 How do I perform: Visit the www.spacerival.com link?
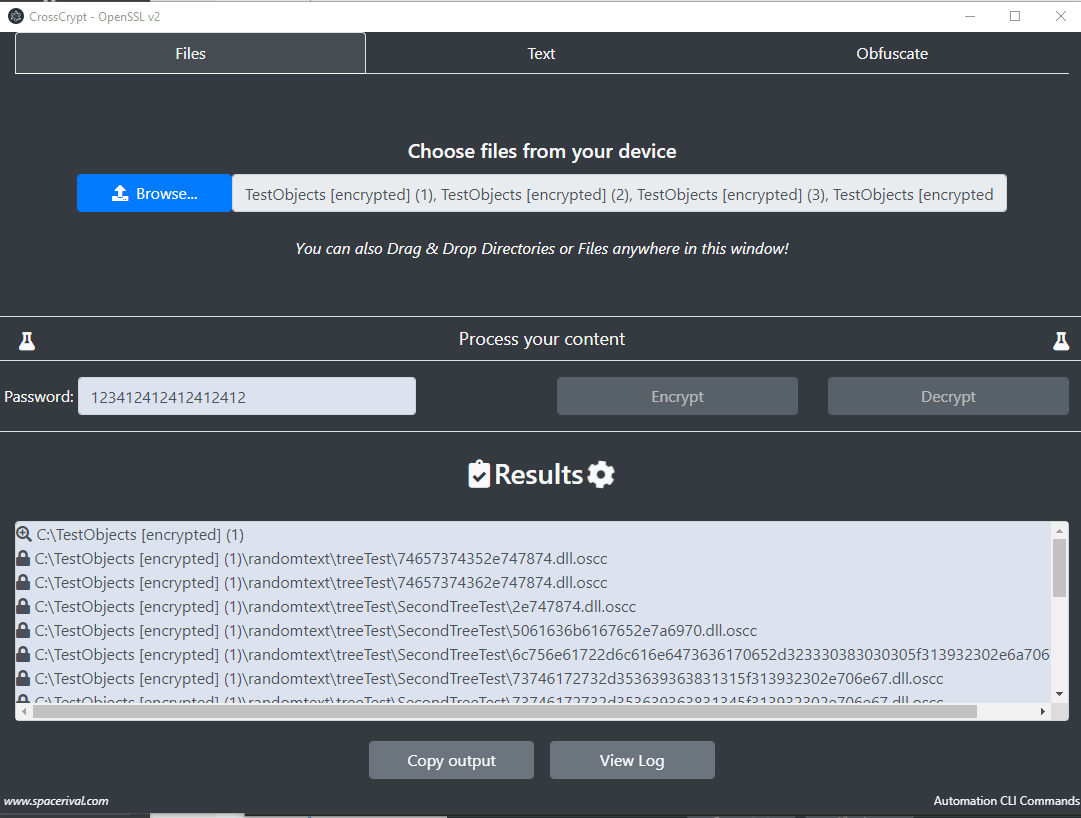[x=57, y=801]
